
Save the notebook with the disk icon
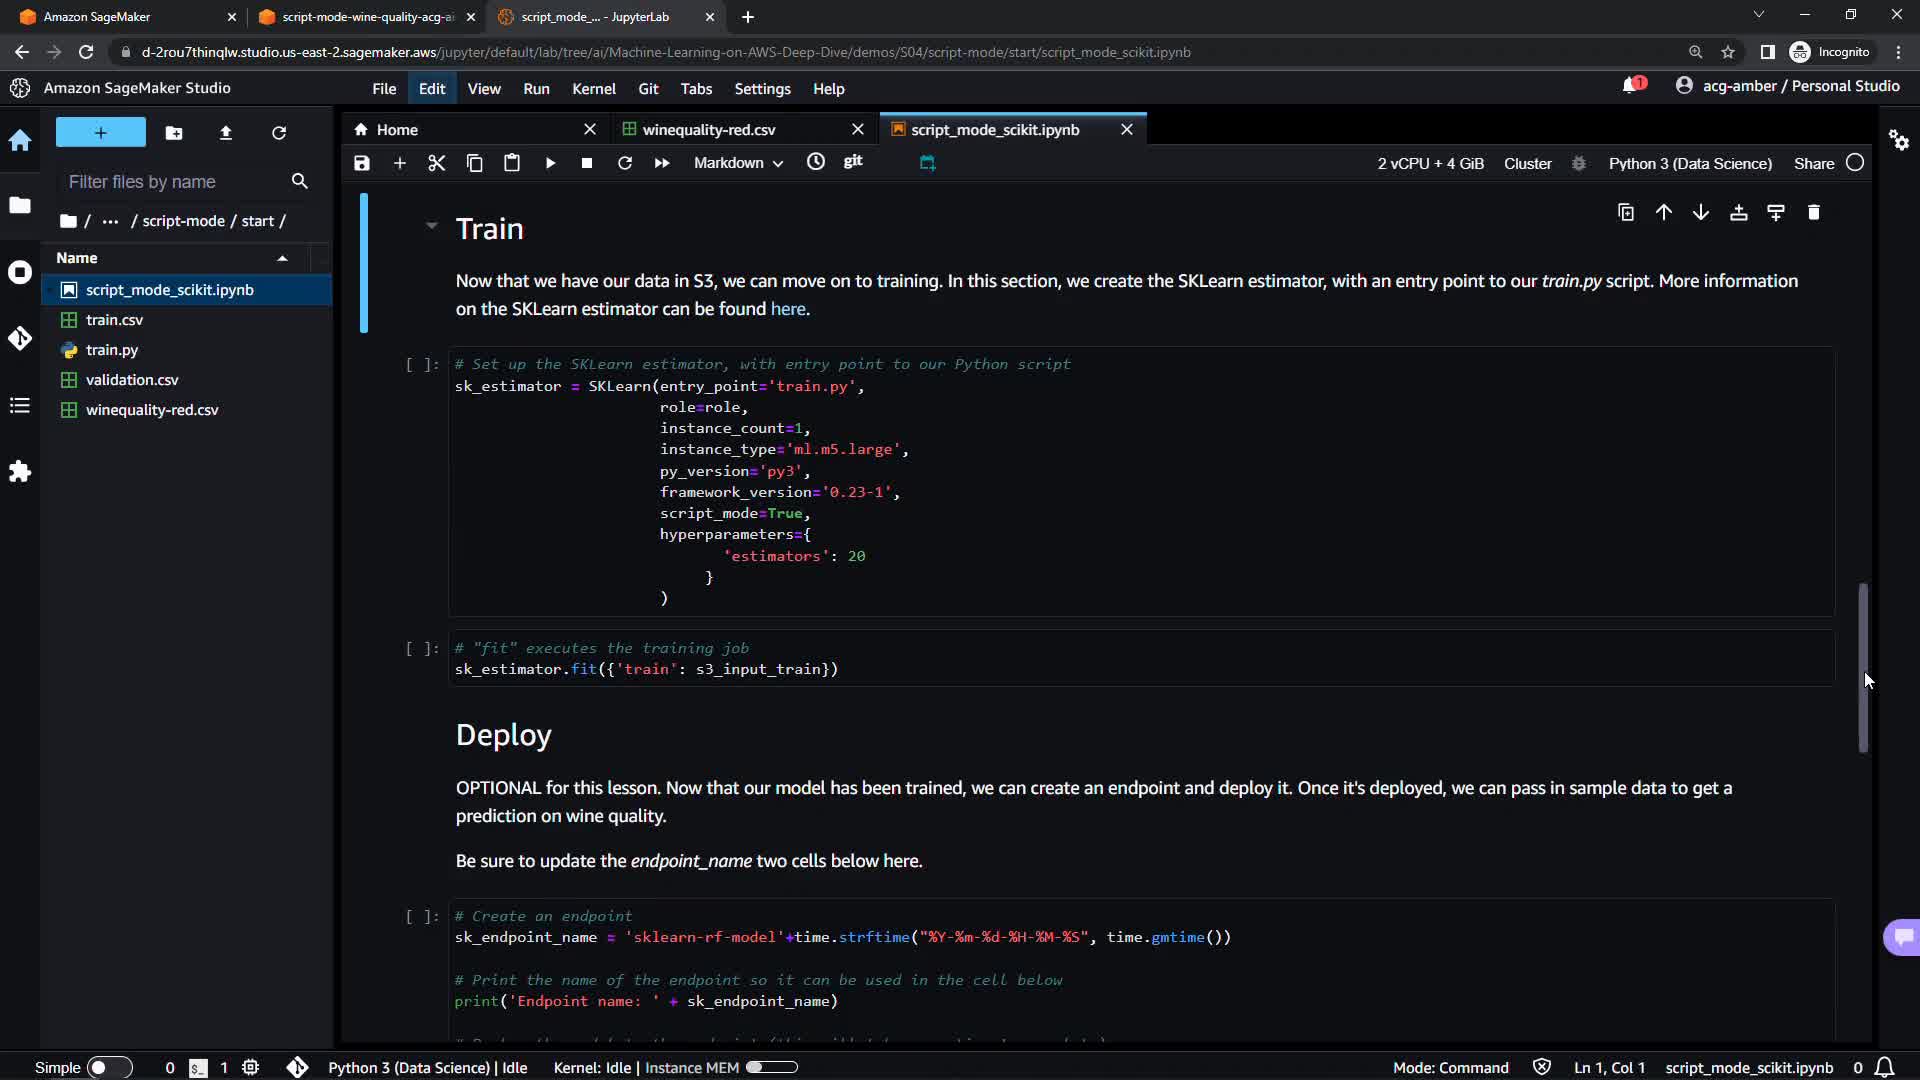click(x=362, y=163)
